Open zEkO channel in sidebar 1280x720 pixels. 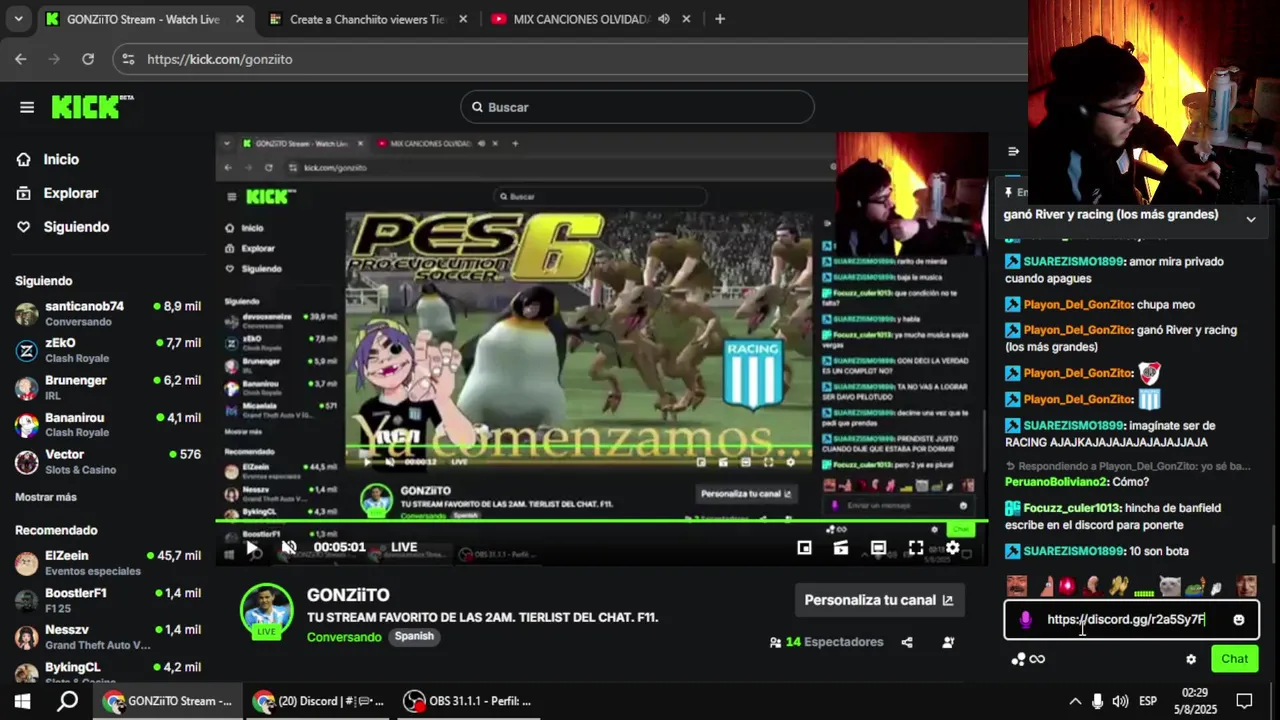pos(108,350)
